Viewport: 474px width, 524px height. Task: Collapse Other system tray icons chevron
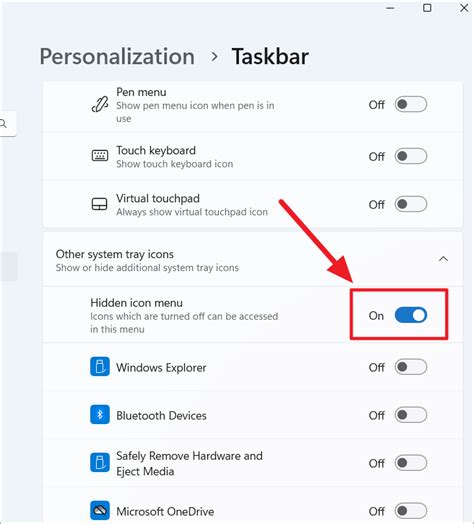click(x=443, y=259)
